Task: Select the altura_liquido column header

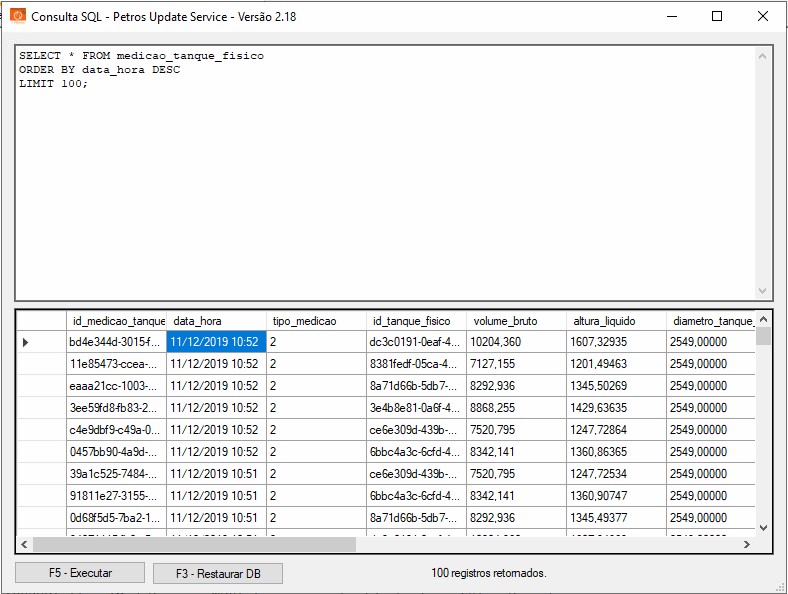Action: pyautogui.click(x=615, y=321)
